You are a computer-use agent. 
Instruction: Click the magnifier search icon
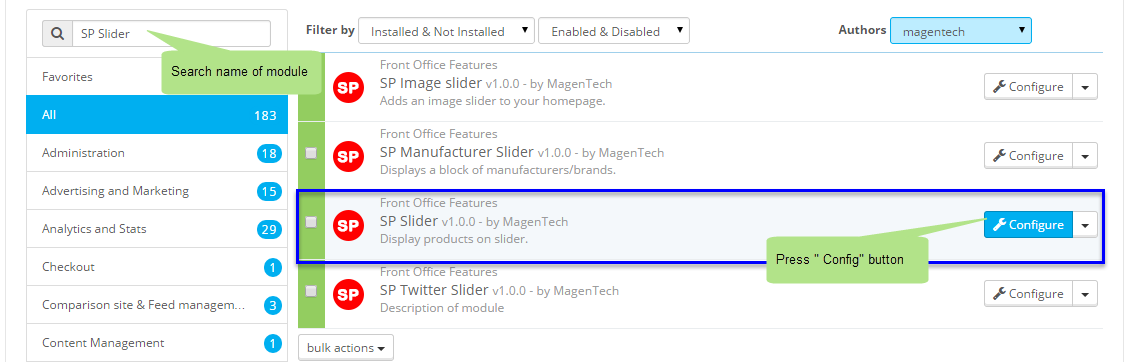[58, 33]
